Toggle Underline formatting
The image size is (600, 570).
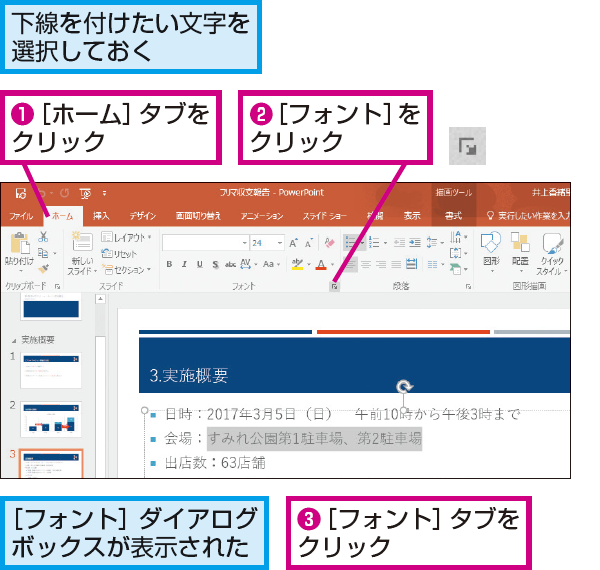tap(200, 264)
